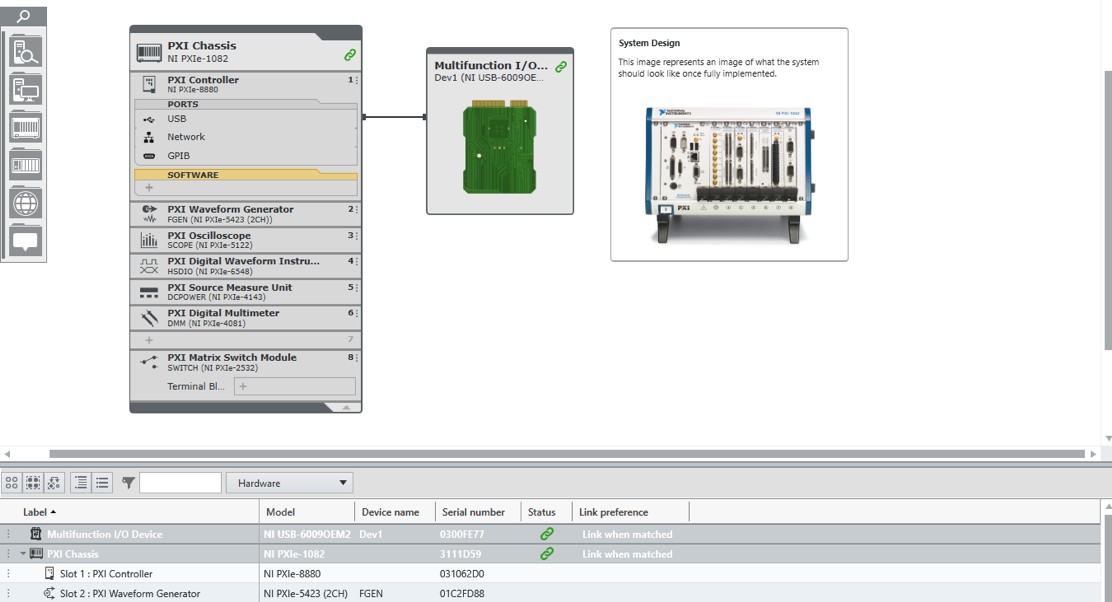Open slot 3 Oscilloscope options dots
Viewport: 1112px width, 602px height.
356,235
